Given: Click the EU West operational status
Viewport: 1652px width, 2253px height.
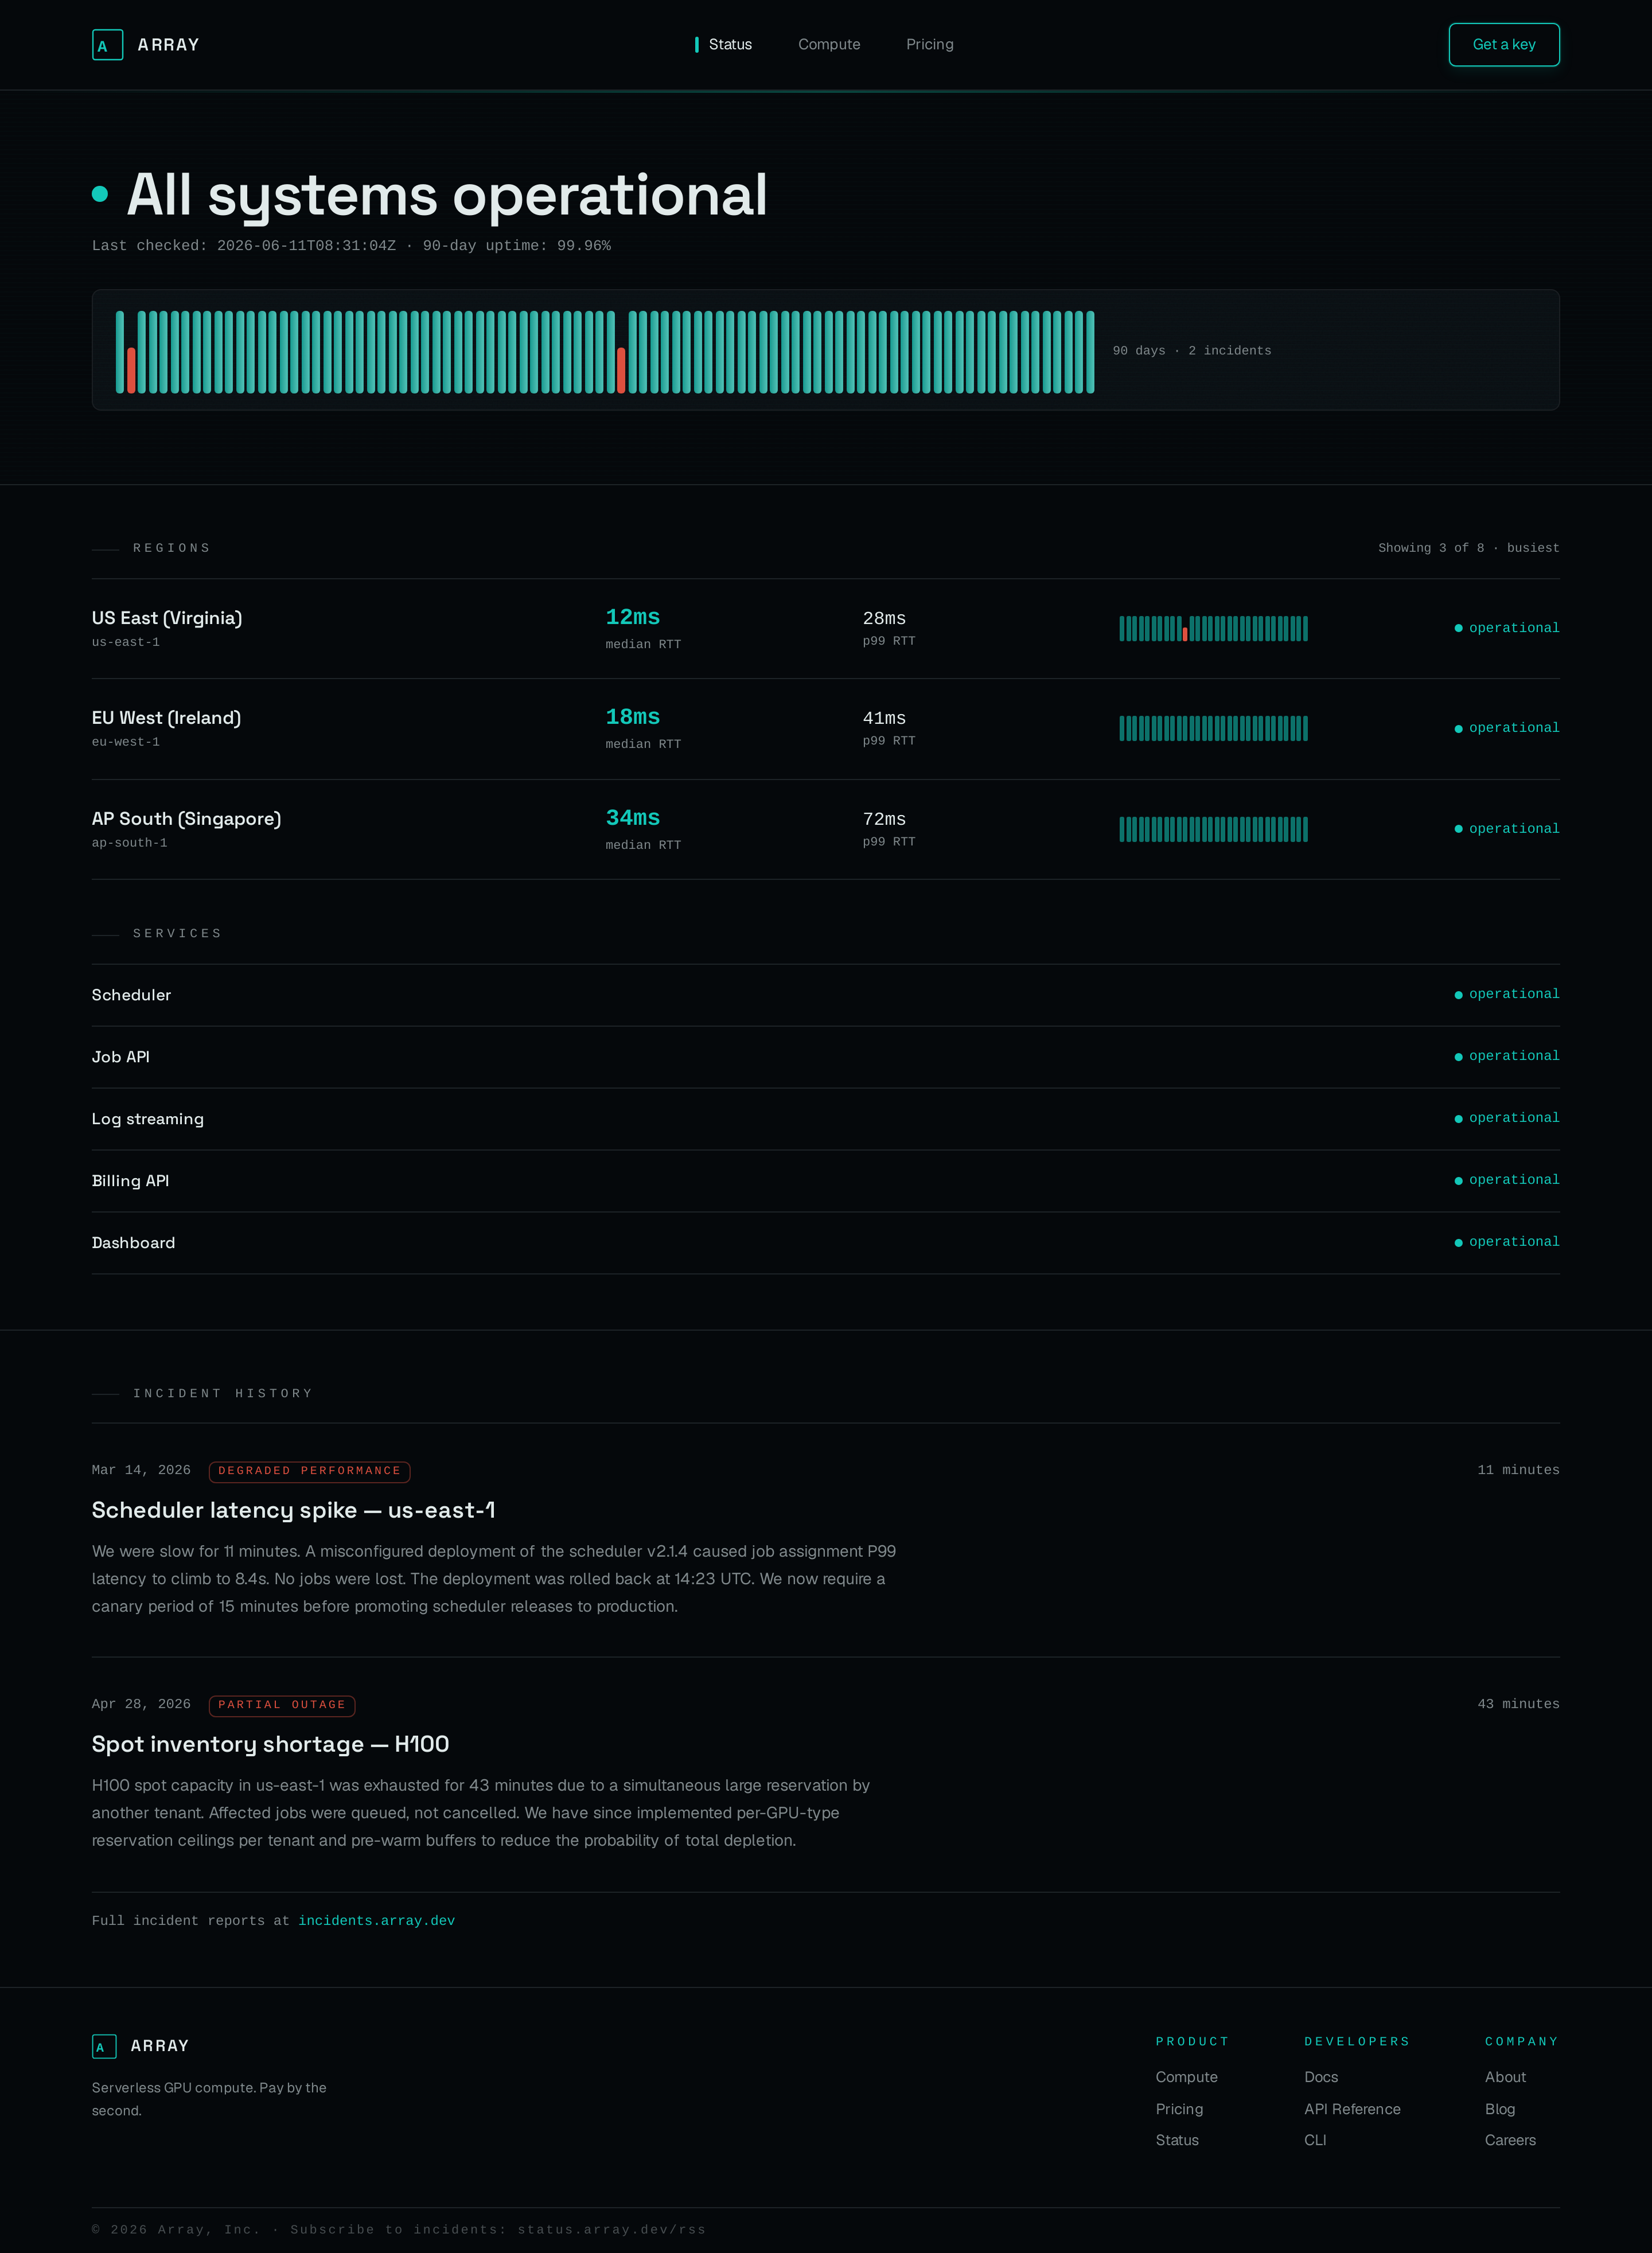Looking at the screenshot, I should (1507, 728).
